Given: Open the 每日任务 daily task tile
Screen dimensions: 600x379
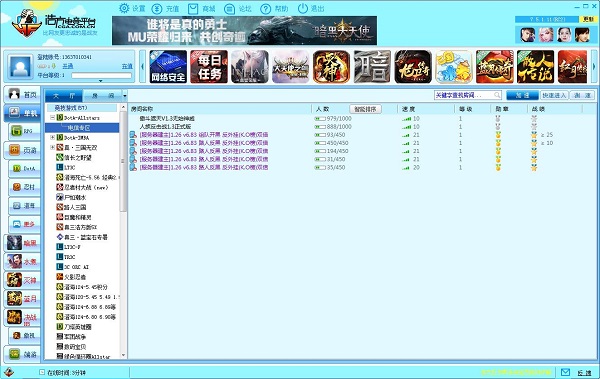Looking at the screenshot, I should 209,67.
